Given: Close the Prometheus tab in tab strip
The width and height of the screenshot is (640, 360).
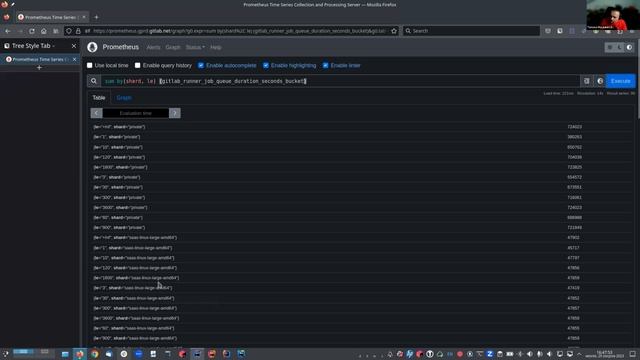Looking at the screenshot, I should click(84, 17).
